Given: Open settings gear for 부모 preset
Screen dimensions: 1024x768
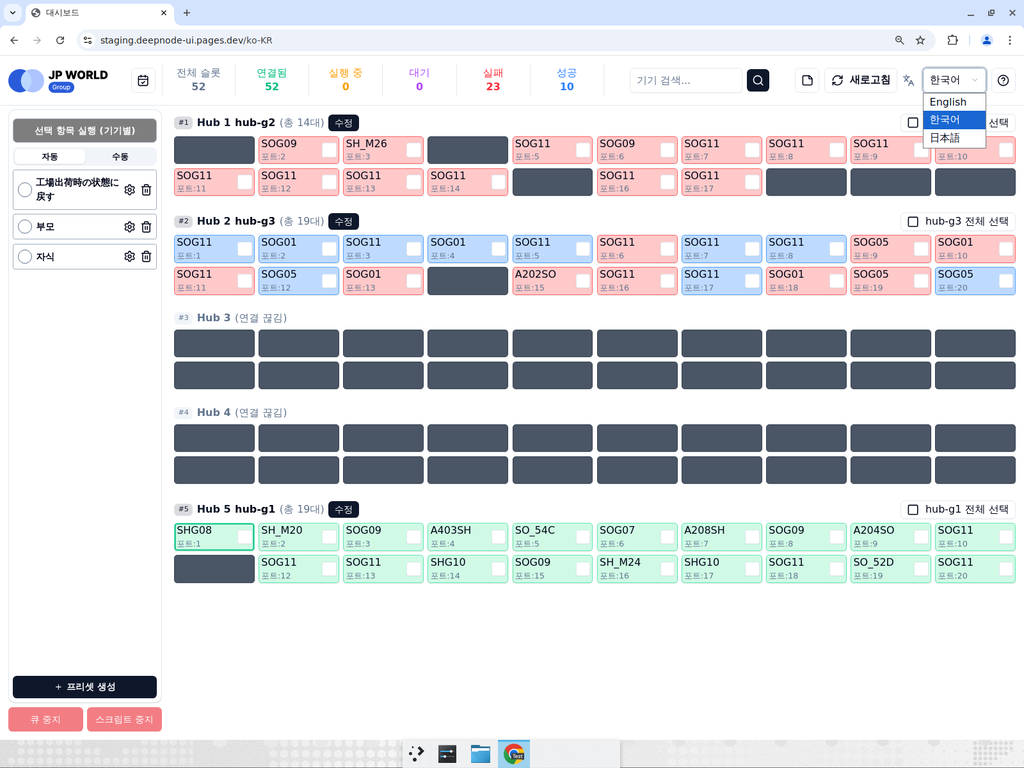Looking at the screenshot, I should pos(129,227).
